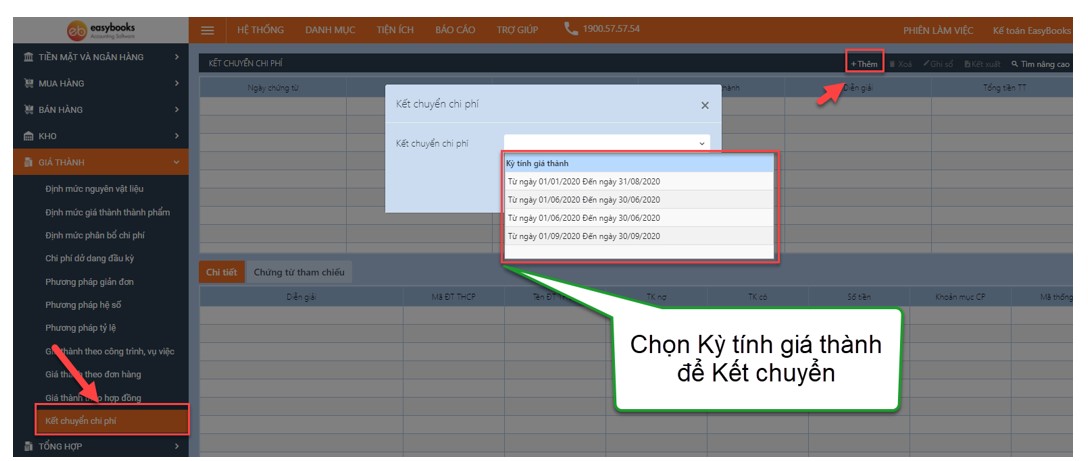Open the Hệ thống menu
This screenshot has width=1088, height=461.
(260, 30)
